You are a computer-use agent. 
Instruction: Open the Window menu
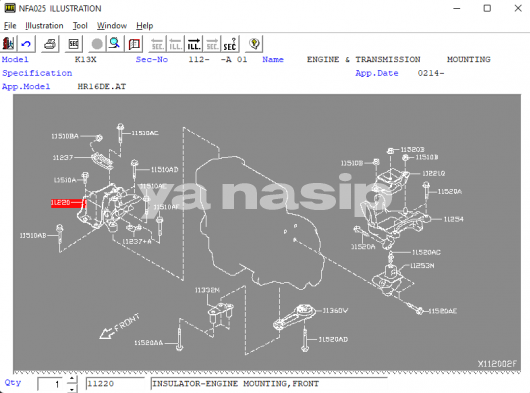112,26
